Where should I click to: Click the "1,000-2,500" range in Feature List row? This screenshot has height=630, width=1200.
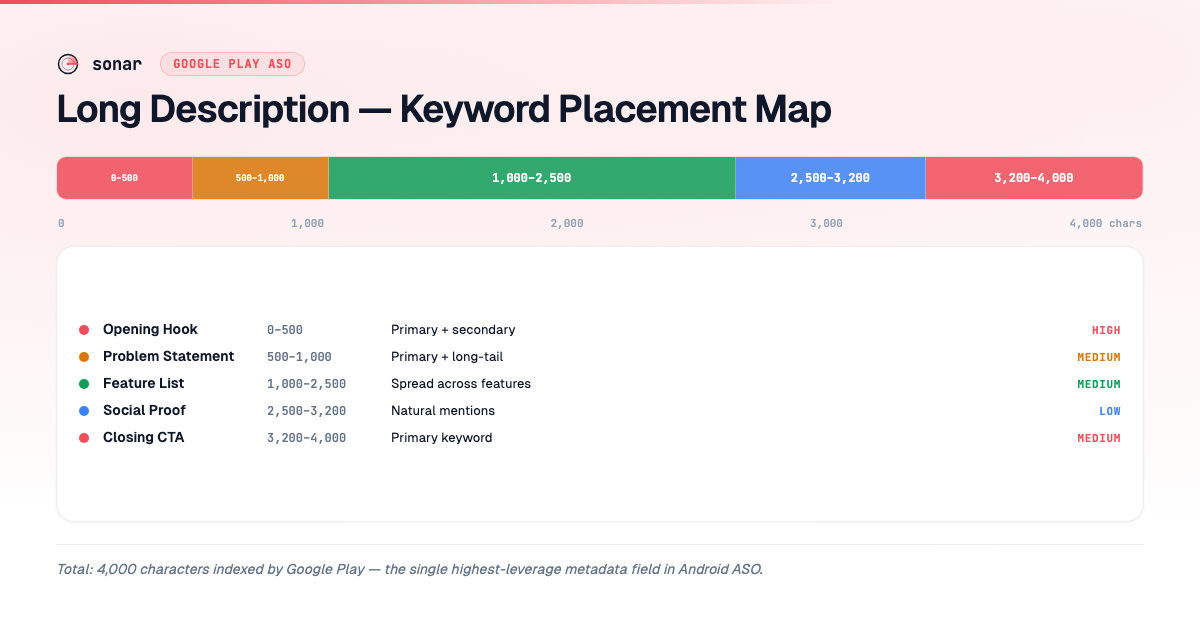[x=306, y=384]
